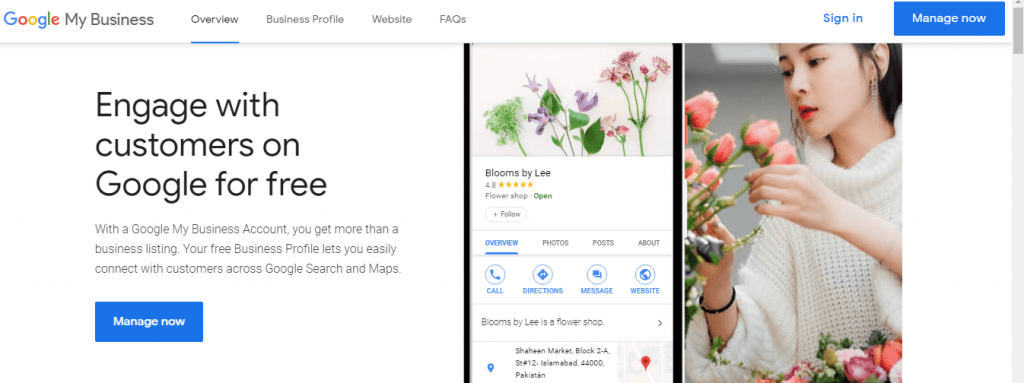The width and height of the screenshot is (1024, 383).
Task: Click the 'With a Google My Business Account' paragraph
Action: 248,249
